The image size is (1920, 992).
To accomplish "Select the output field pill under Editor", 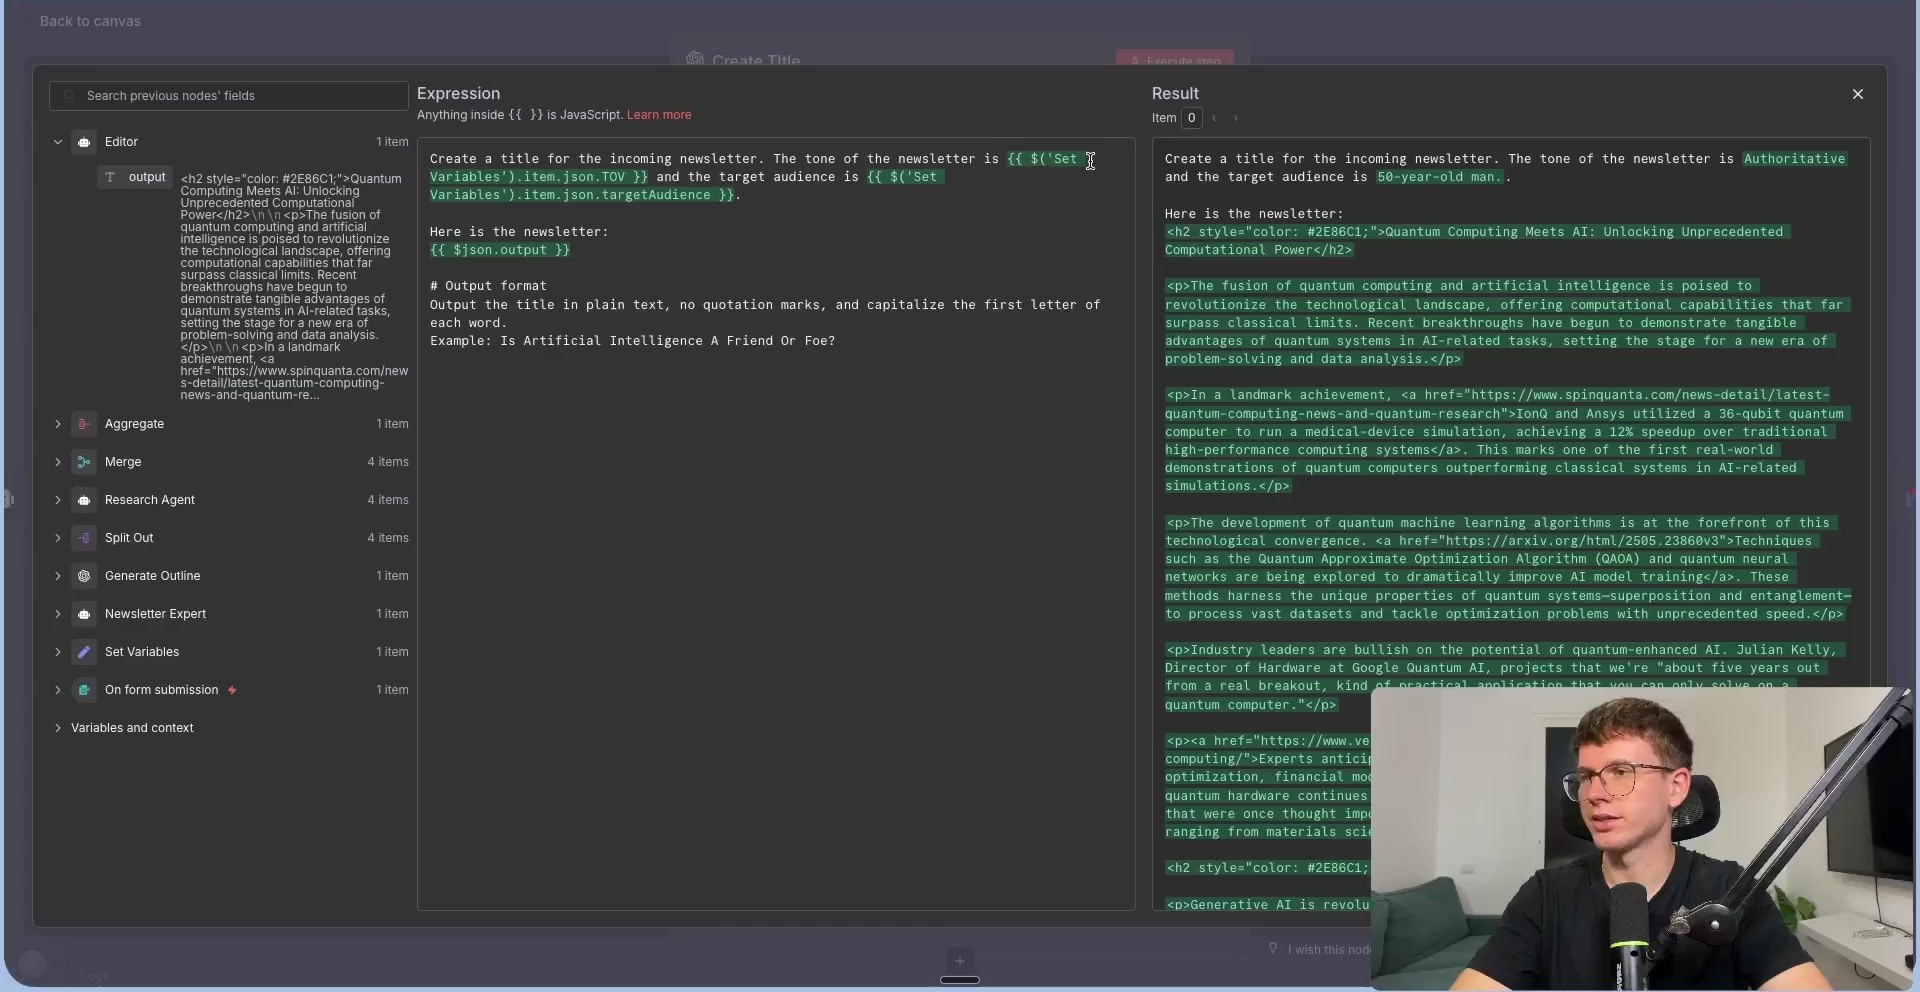I will 135,177.
